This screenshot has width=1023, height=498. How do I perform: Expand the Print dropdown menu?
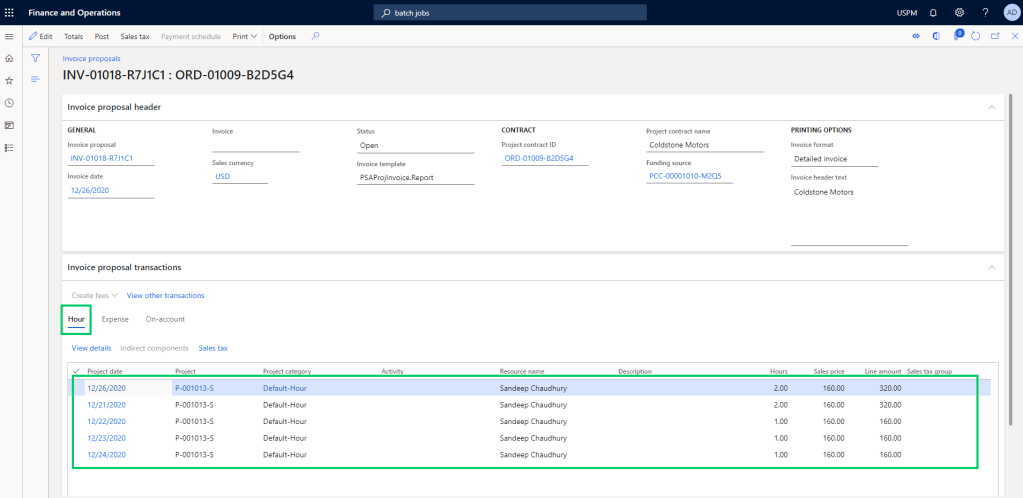point(244,36)
